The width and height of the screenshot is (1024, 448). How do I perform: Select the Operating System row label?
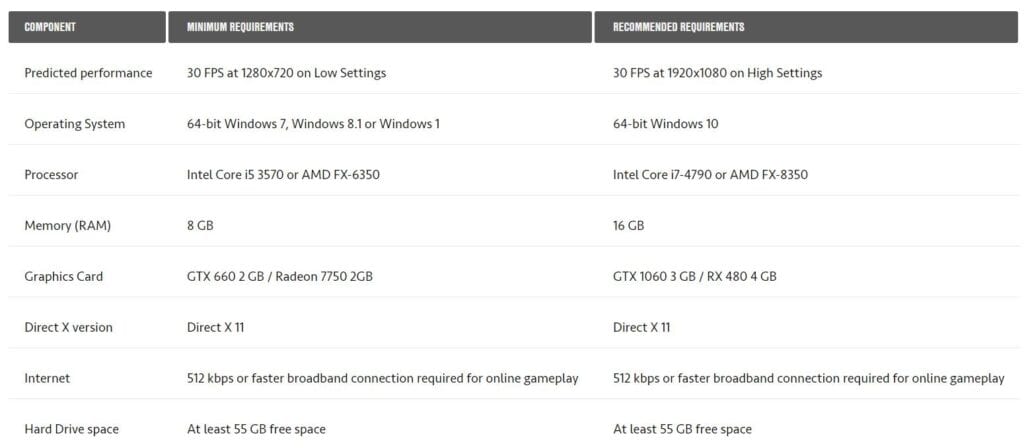pos(74,124)
